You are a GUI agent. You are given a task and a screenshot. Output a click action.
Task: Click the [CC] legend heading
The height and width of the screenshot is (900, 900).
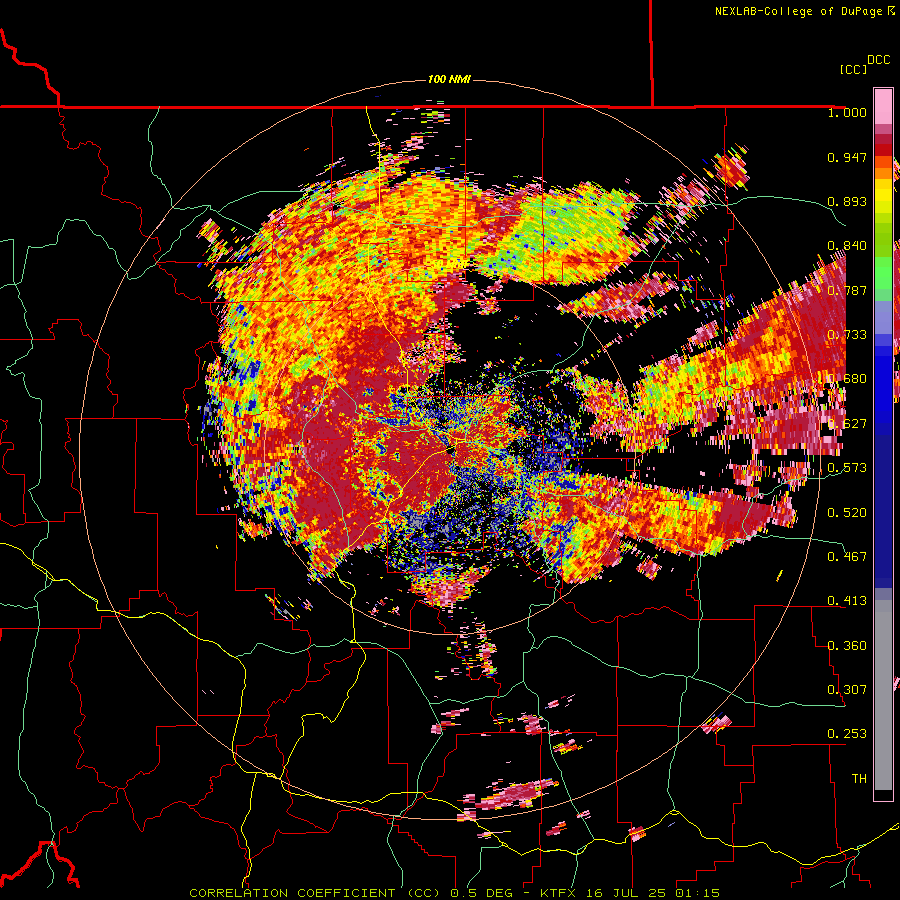click(x=853, y=69)
